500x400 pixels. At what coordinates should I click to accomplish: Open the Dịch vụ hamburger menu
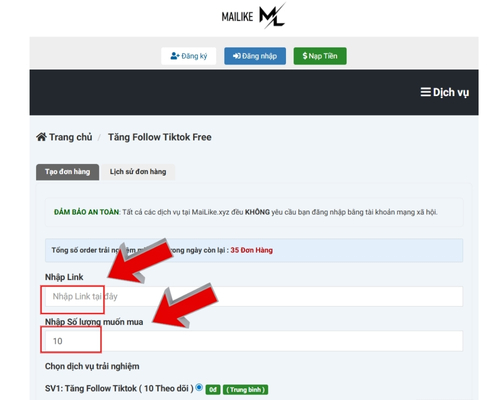click(x=445, y=92)
